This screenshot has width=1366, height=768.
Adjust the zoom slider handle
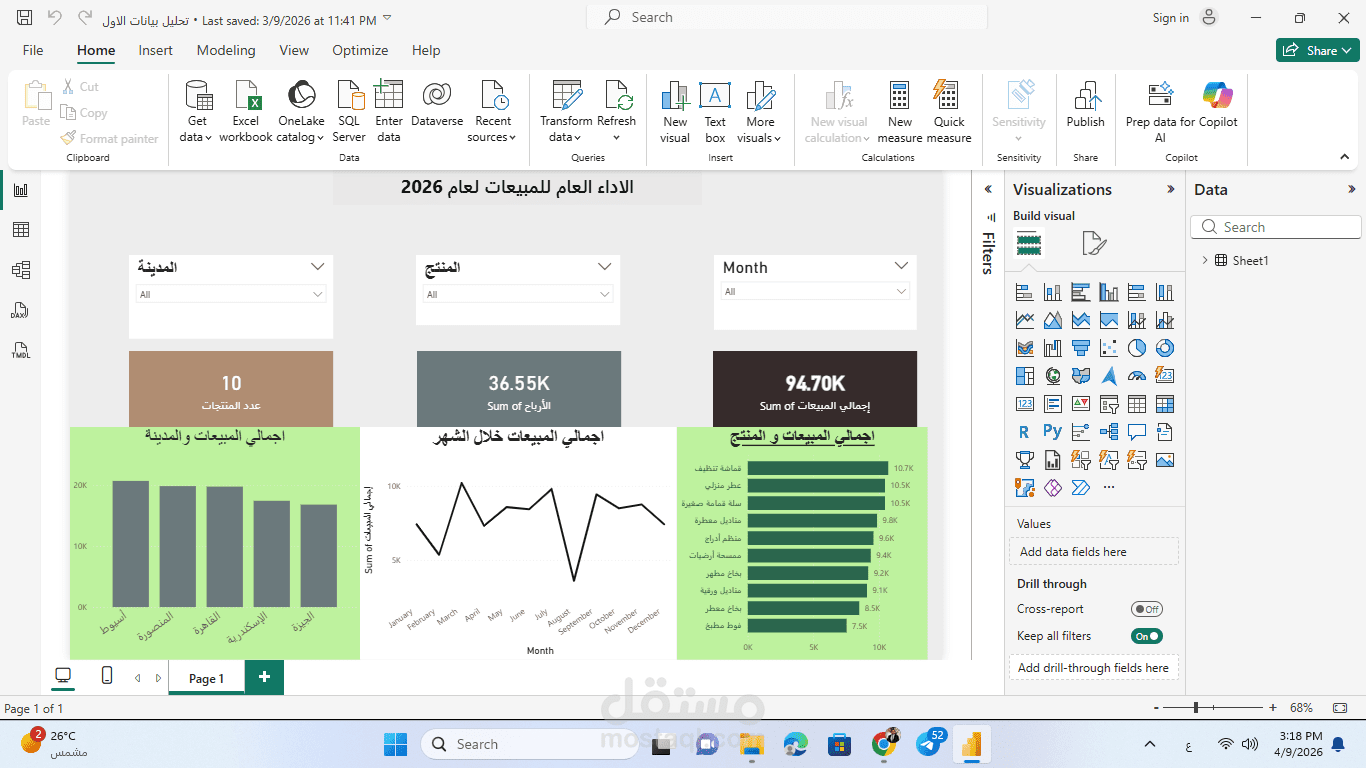[x=1196, y=708]
